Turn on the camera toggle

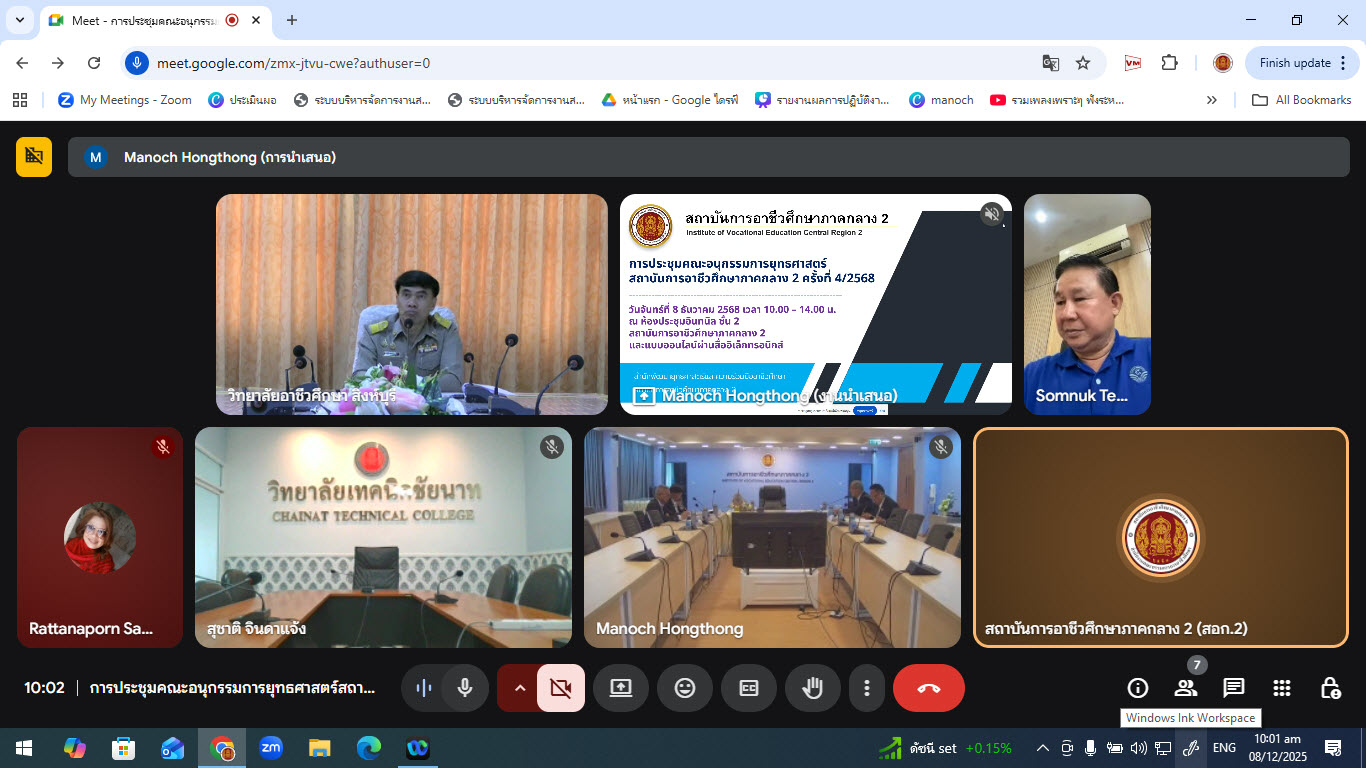click(561, 688)
